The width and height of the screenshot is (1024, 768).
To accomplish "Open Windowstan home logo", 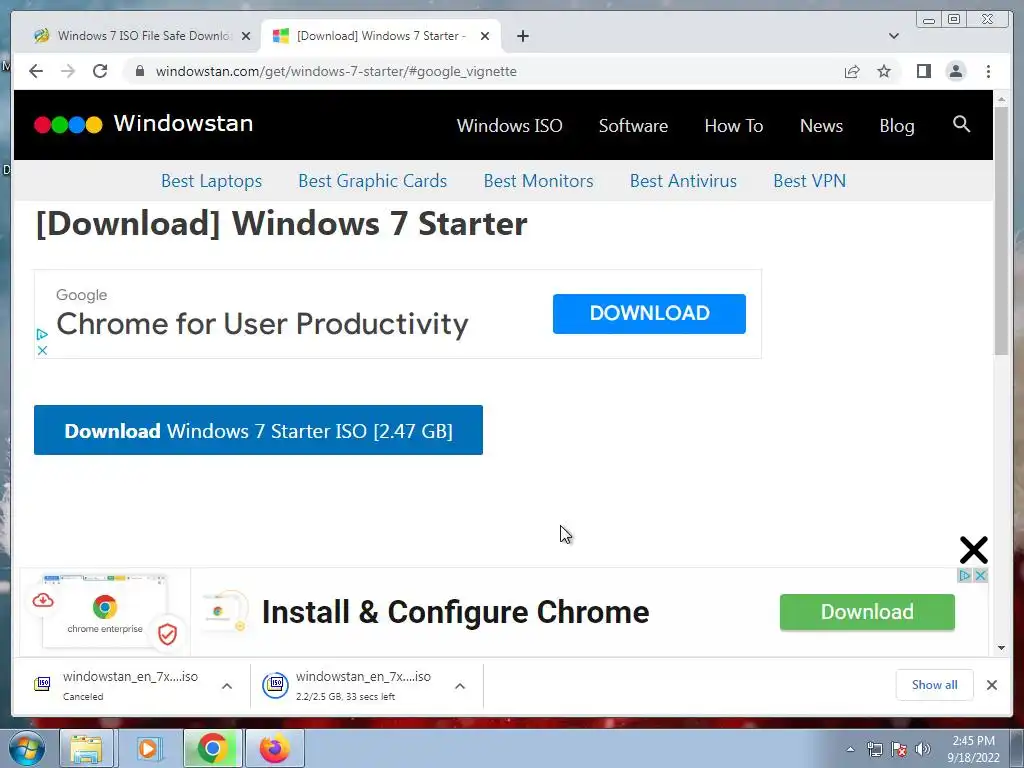I will [x=144, y=123].
